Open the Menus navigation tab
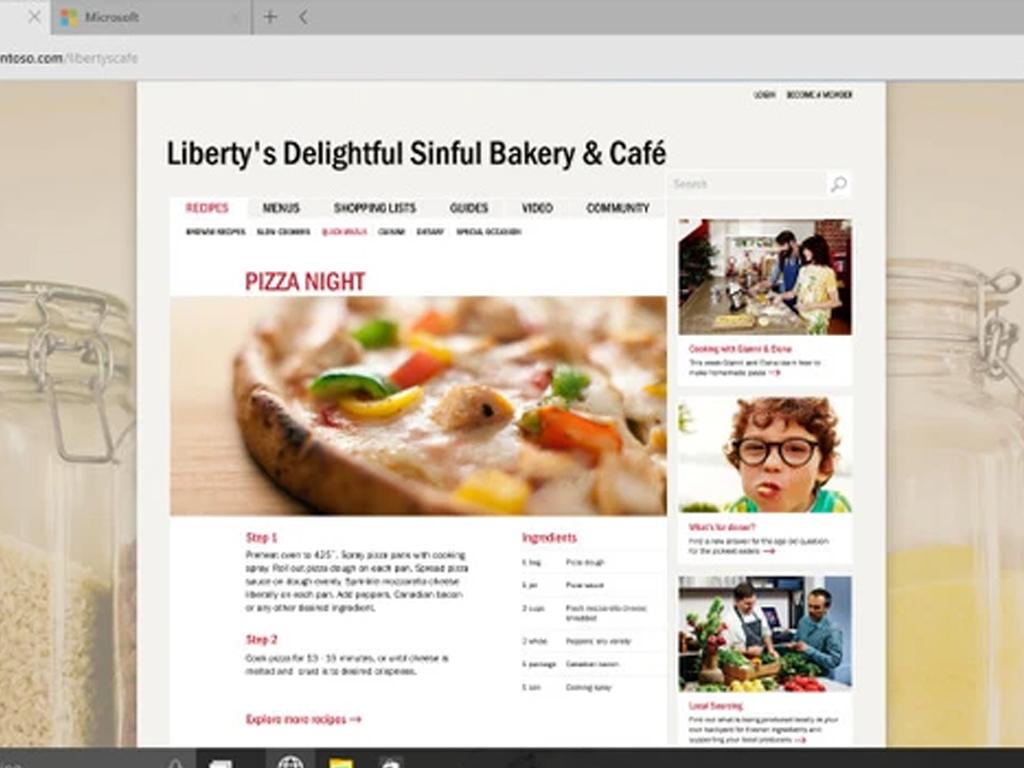1024x768 pixels. [281, 208]
